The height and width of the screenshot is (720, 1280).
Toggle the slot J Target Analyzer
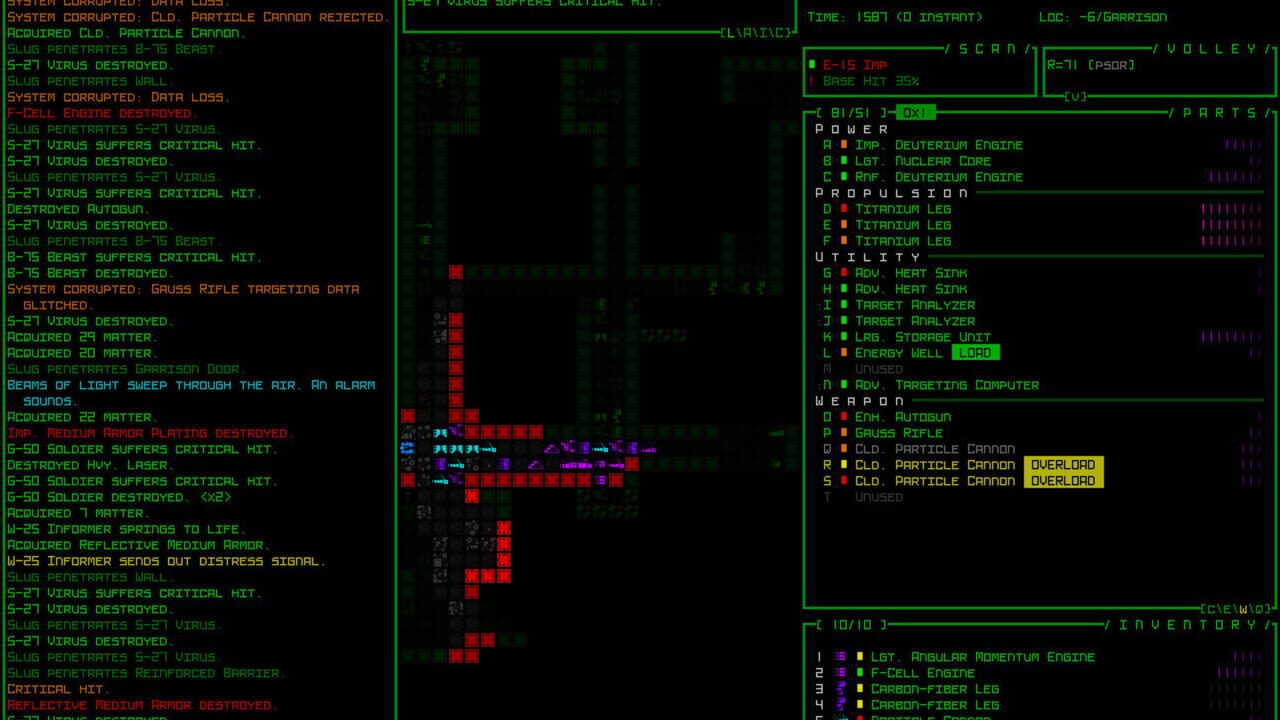tap(914, 321)
